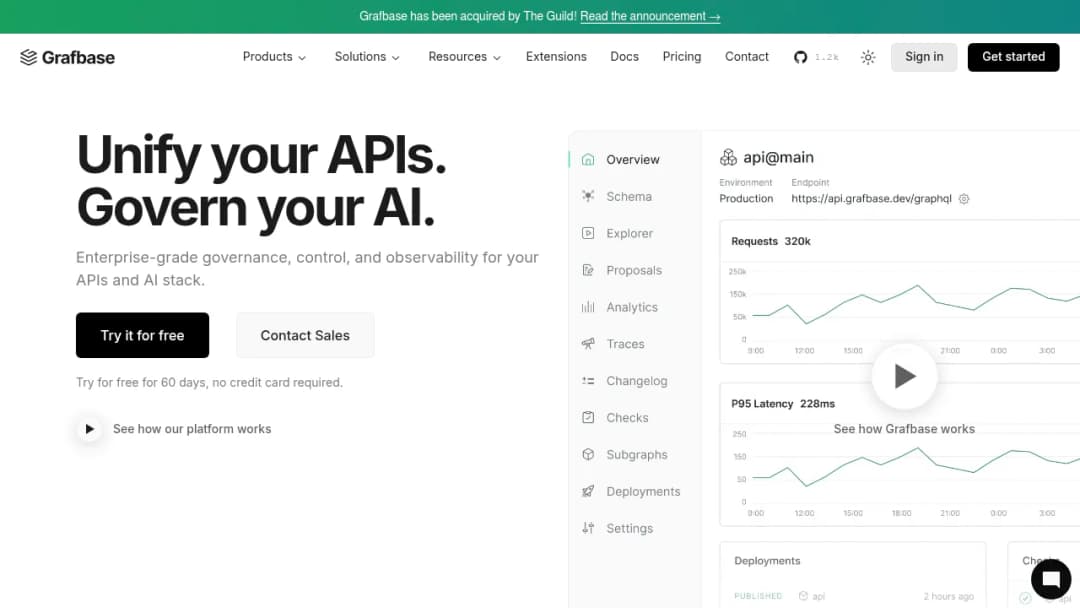1080x608 pixels.
Task: Click the Contact Sales button
Action: coord(305,335)
